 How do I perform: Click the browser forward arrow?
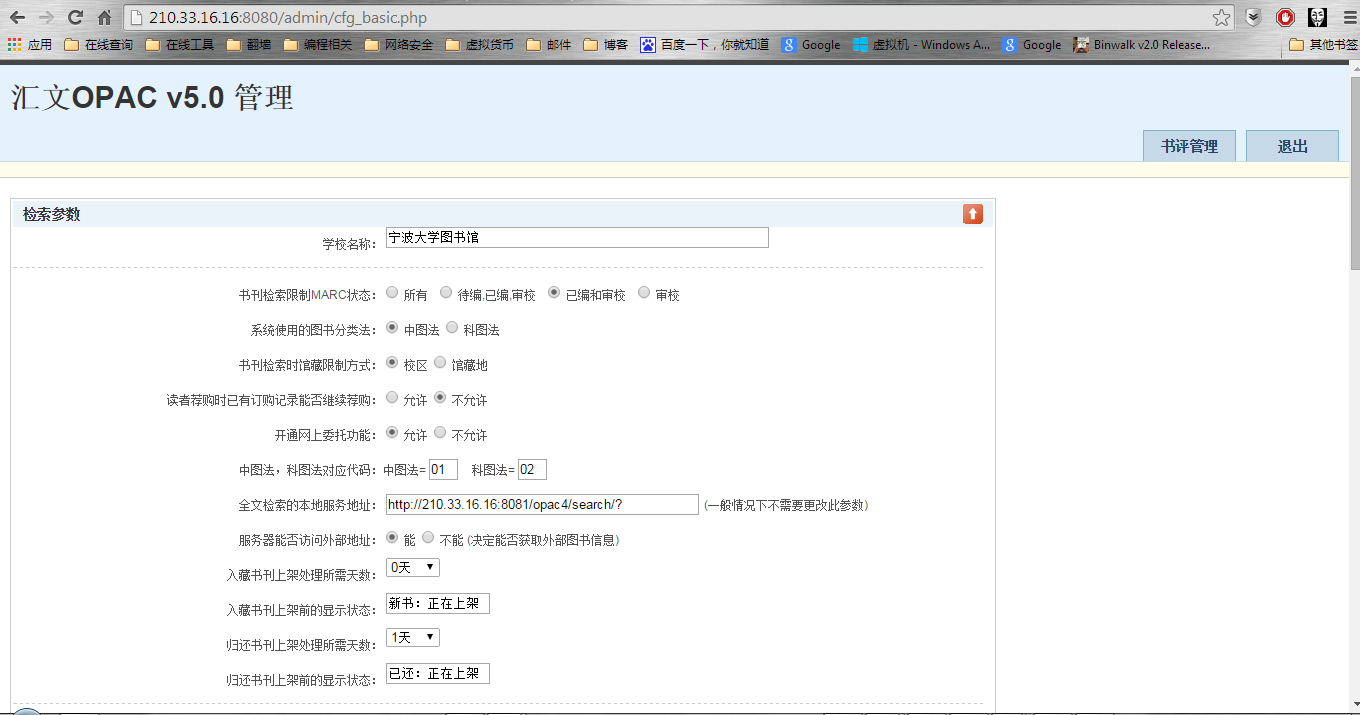point(46,17)
